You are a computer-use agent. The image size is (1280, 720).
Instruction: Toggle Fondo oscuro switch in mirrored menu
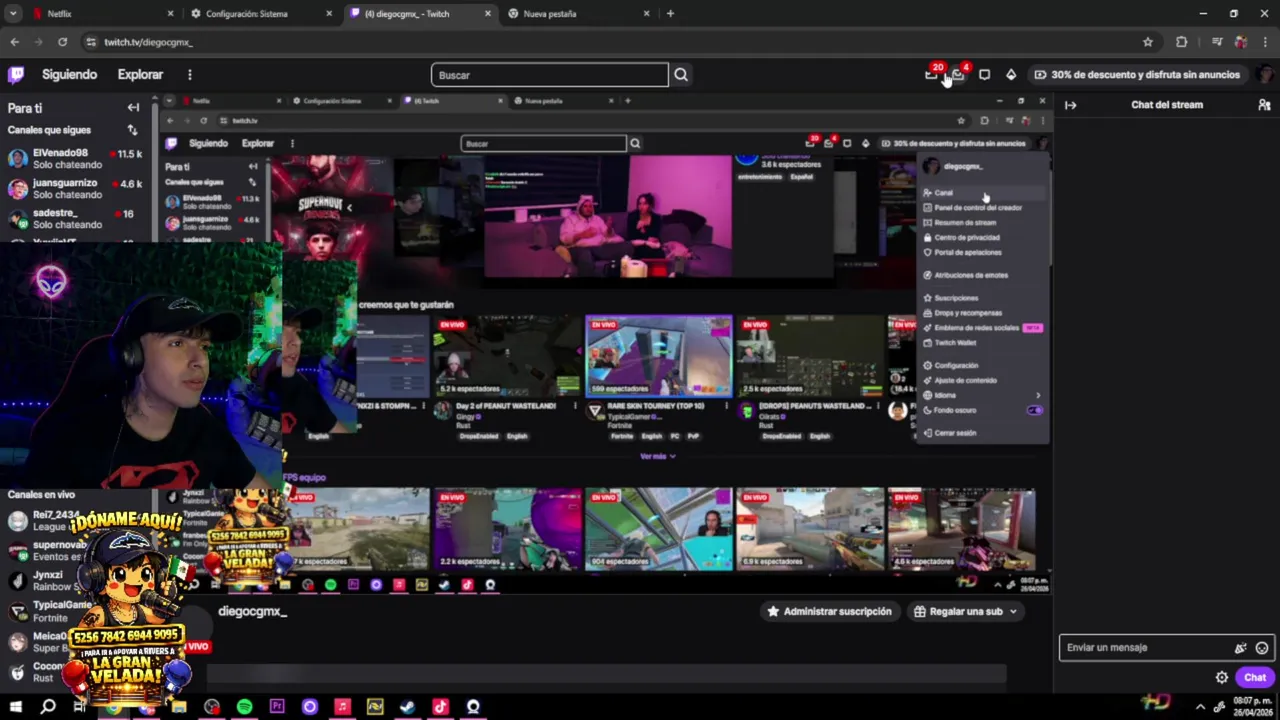pyautogui.click(x=1035, y=410)
